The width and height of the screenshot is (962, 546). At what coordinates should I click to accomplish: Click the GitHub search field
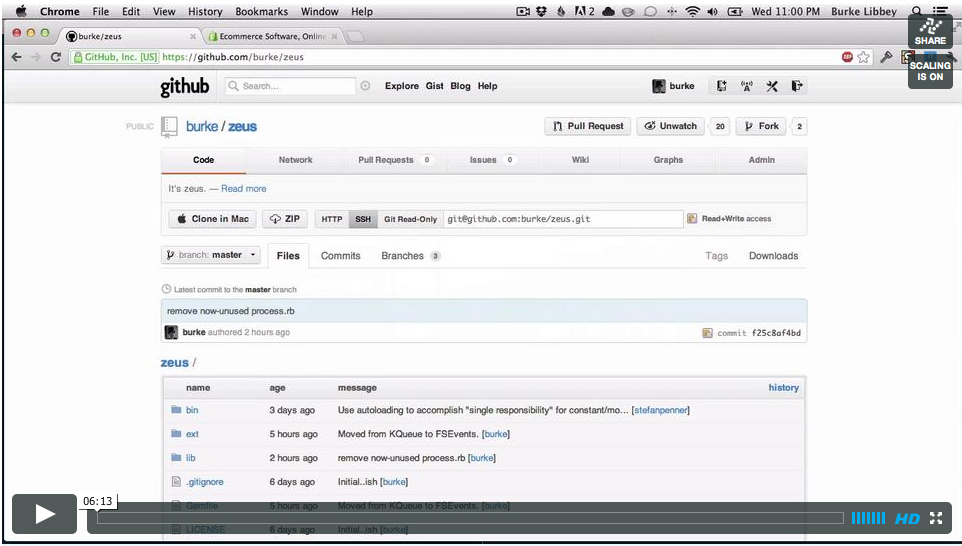click(x=291, y=86)
